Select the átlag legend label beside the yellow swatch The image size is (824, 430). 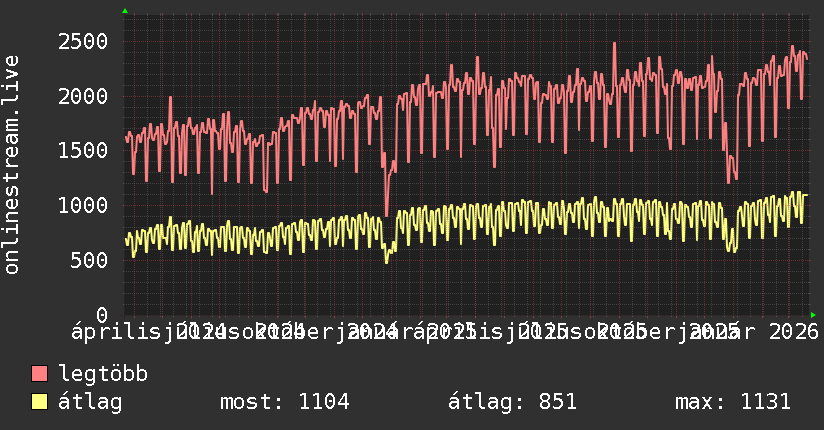tap(90, 402)
